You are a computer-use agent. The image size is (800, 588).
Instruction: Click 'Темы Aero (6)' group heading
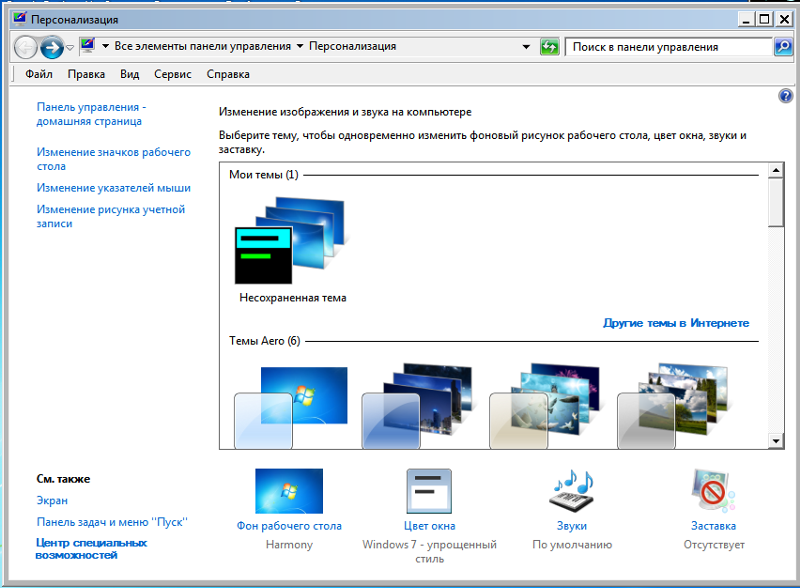click(x=264, y=340)
